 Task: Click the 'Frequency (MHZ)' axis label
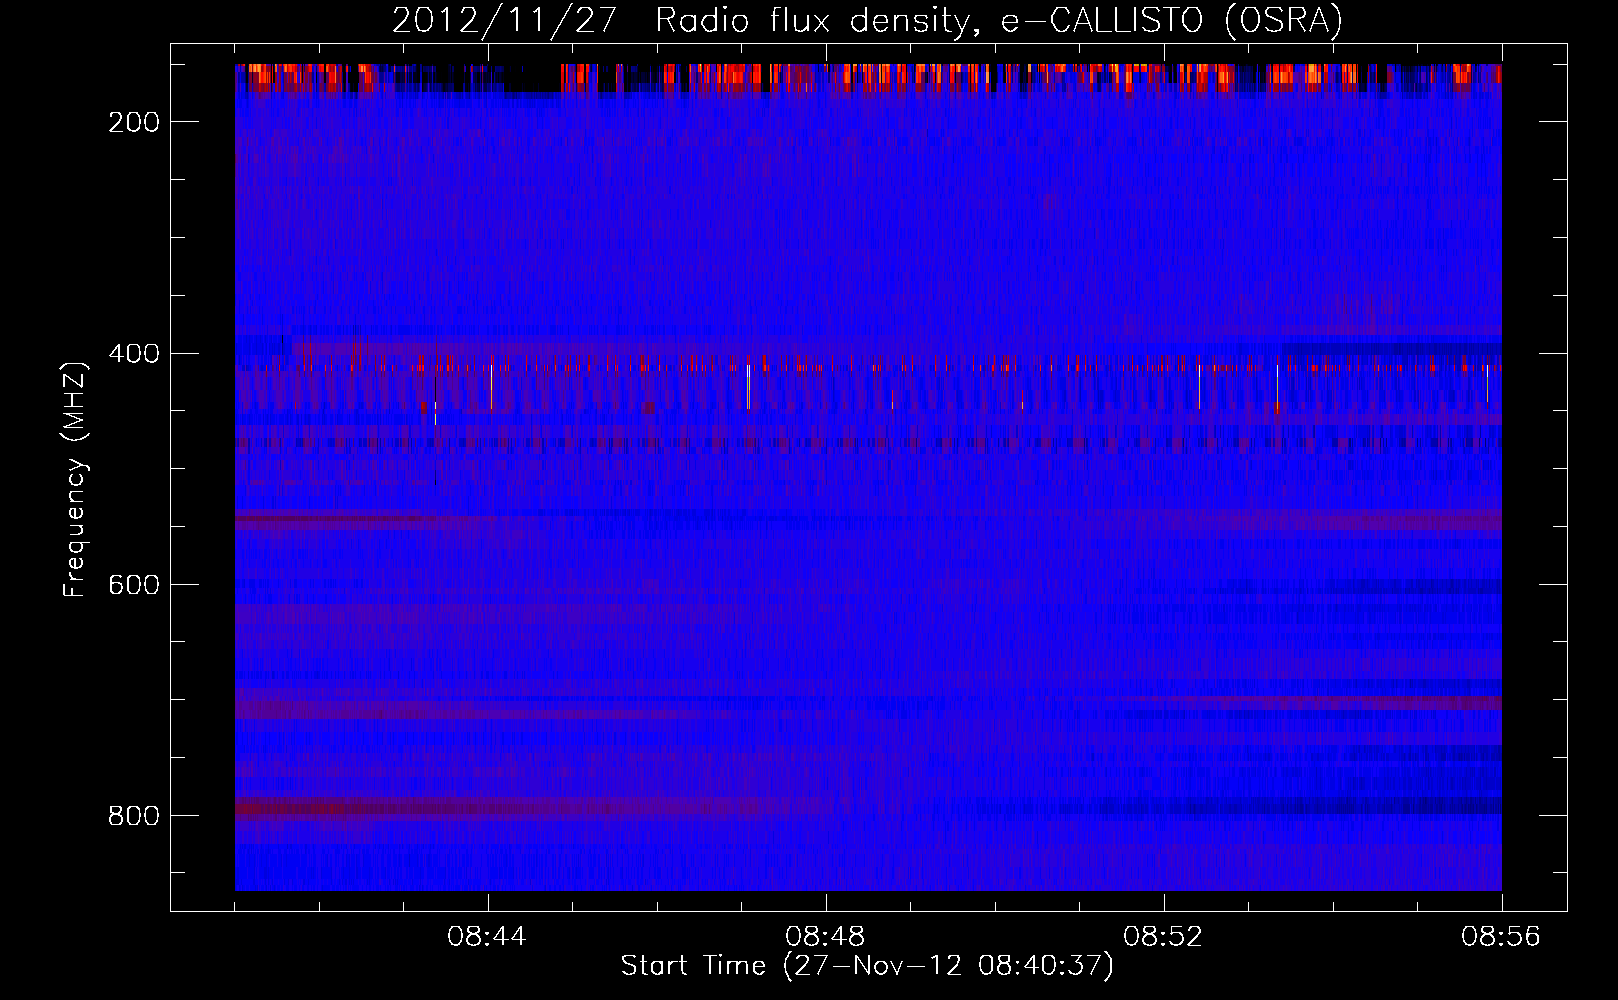[75, 480]
